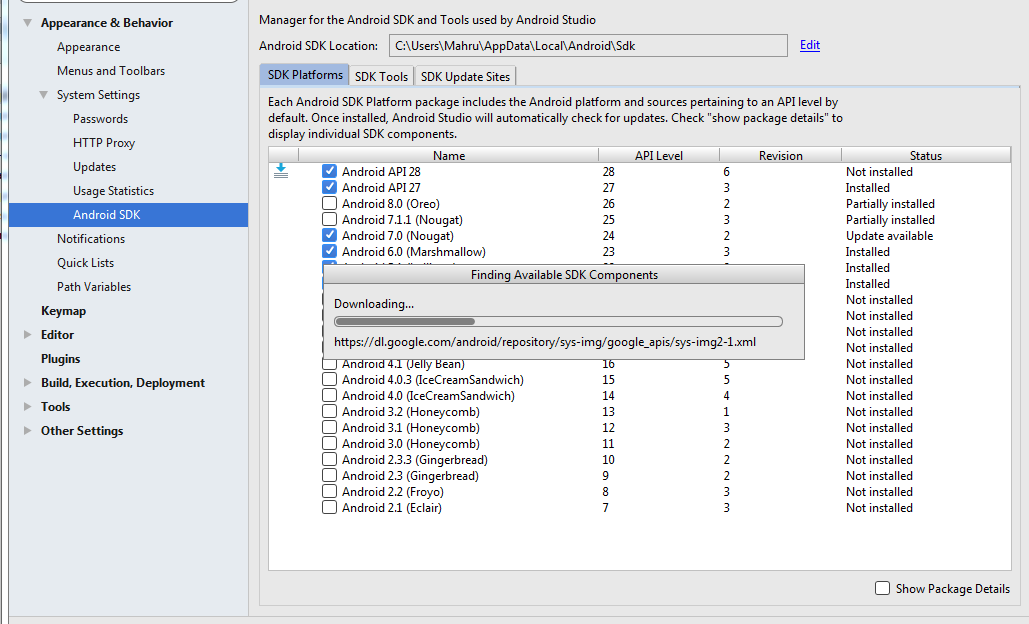1029x624 pixels.
Task: Expand the Editor settings group
Action: [27, 335]
